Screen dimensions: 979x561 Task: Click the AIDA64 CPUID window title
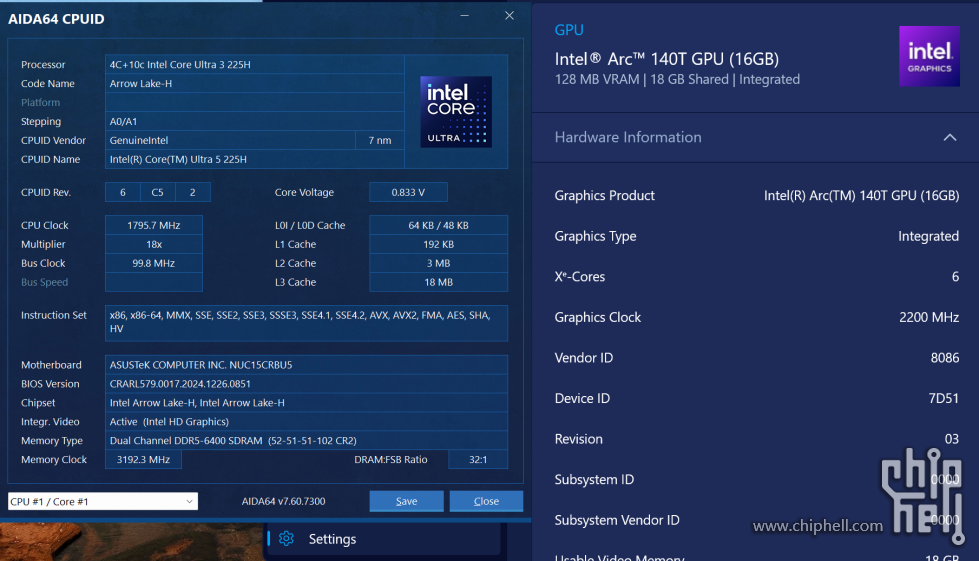56,19
